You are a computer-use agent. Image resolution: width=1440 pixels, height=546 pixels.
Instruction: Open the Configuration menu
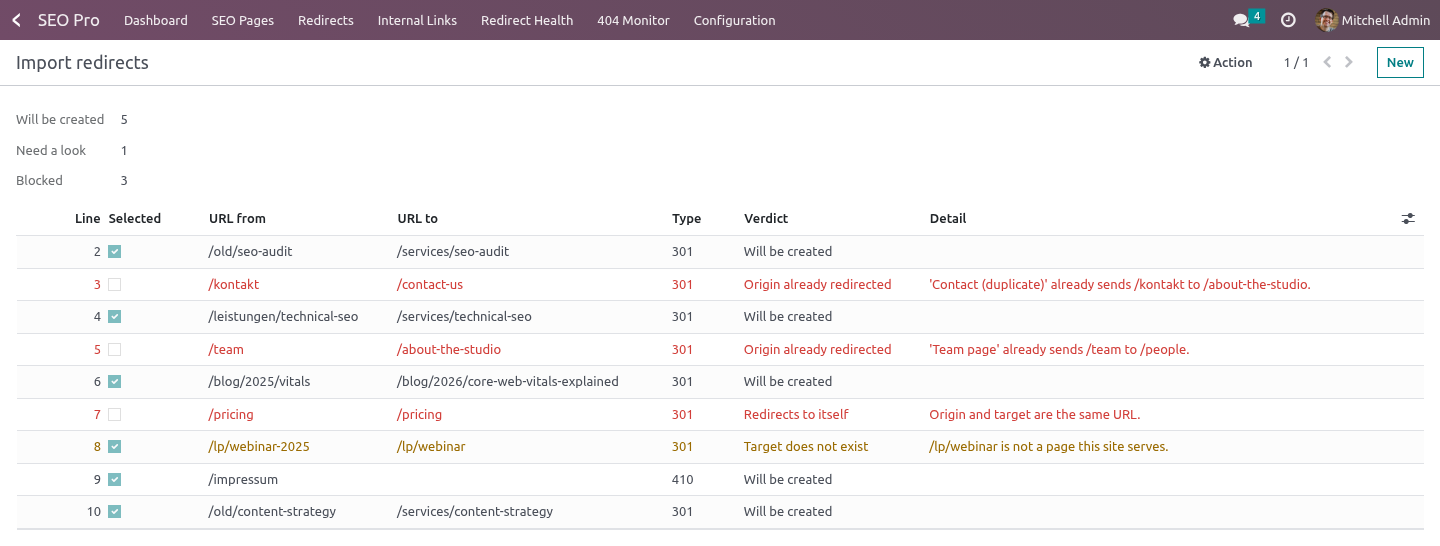coord(734,20)
